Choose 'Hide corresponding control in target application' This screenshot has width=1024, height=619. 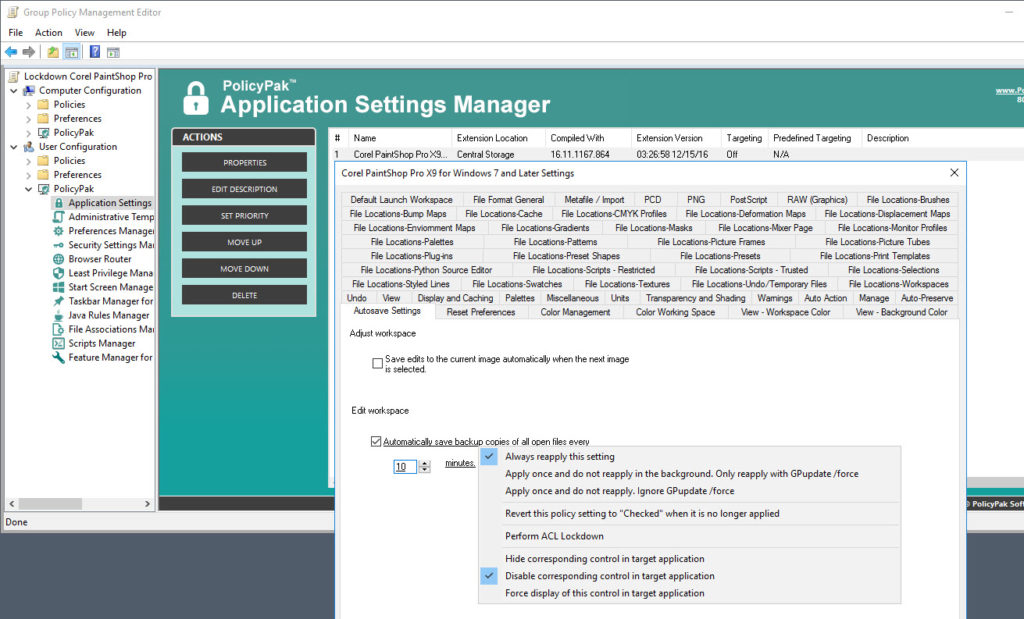click(x=690, y=559)
